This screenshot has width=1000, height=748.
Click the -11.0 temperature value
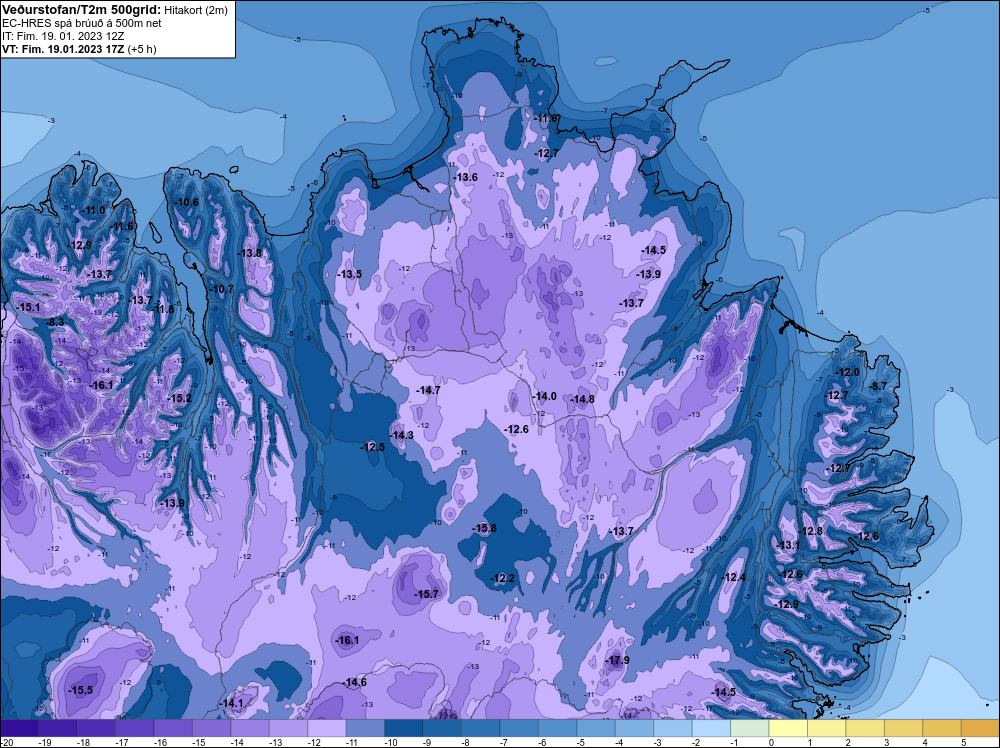pyautogui.click(x=94, y=210)
